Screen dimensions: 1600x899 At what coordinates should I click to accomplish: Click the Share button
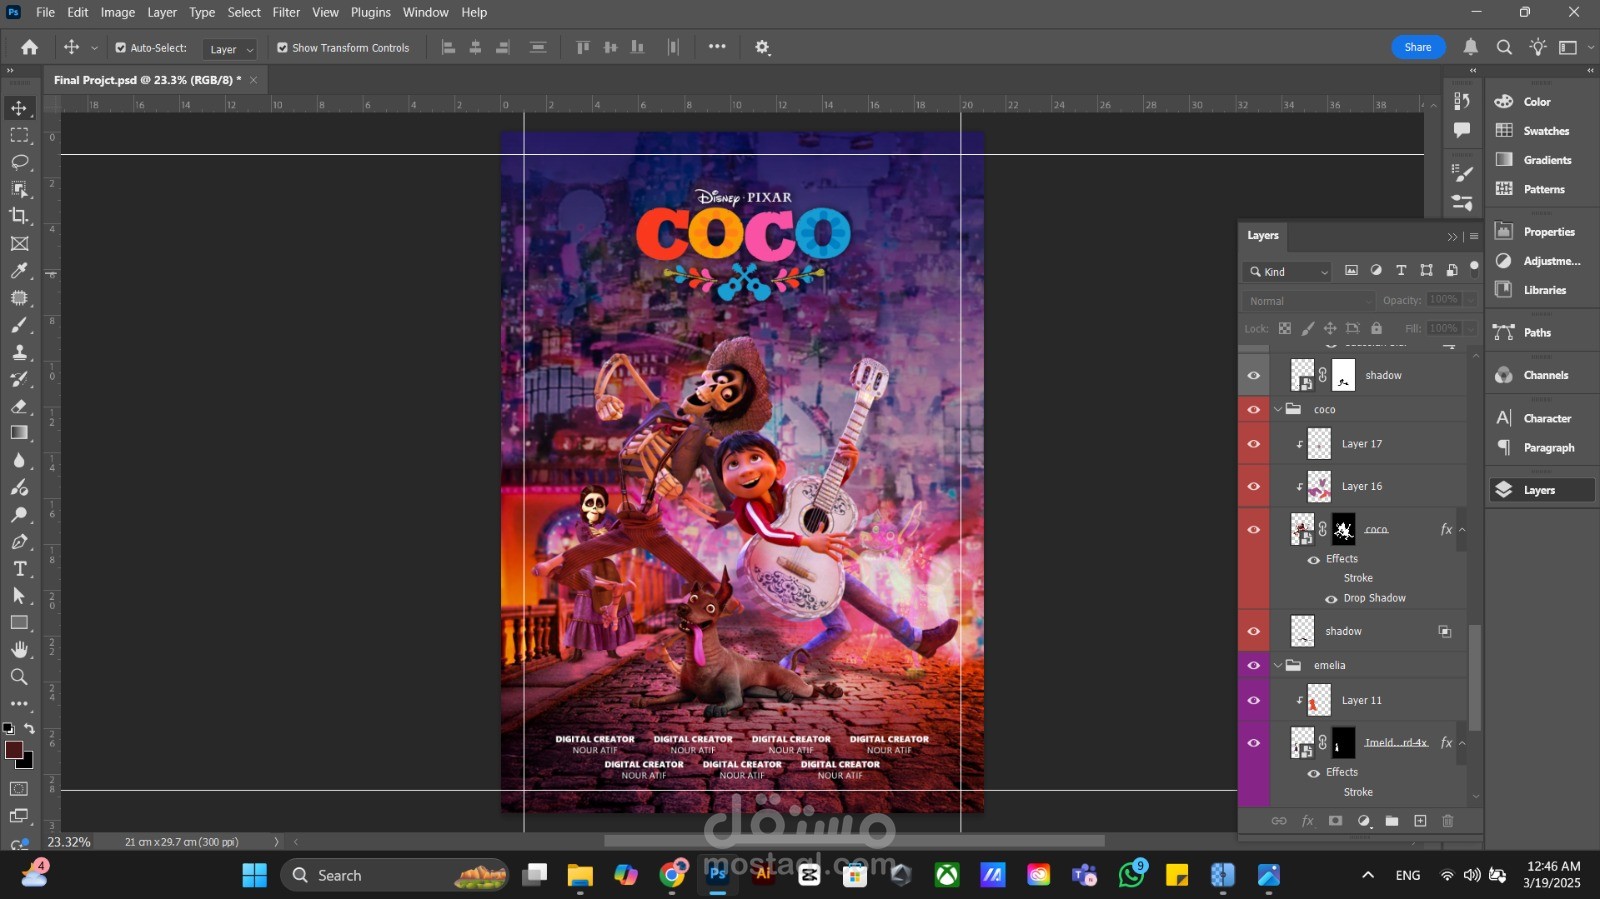coord(1418,47)
